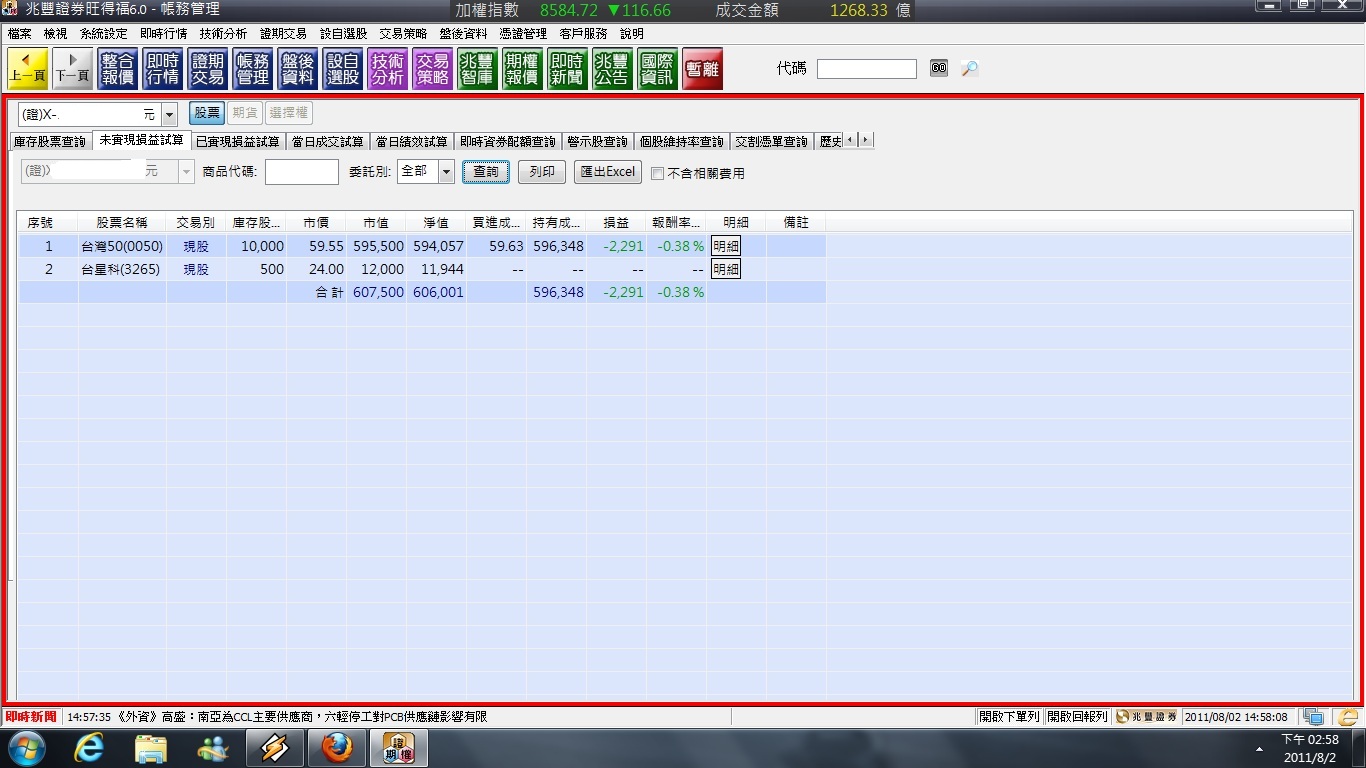Viewport: 1366px width, 768px height.
Task: Click the red 暫離 lock icon
Action: 702,69
